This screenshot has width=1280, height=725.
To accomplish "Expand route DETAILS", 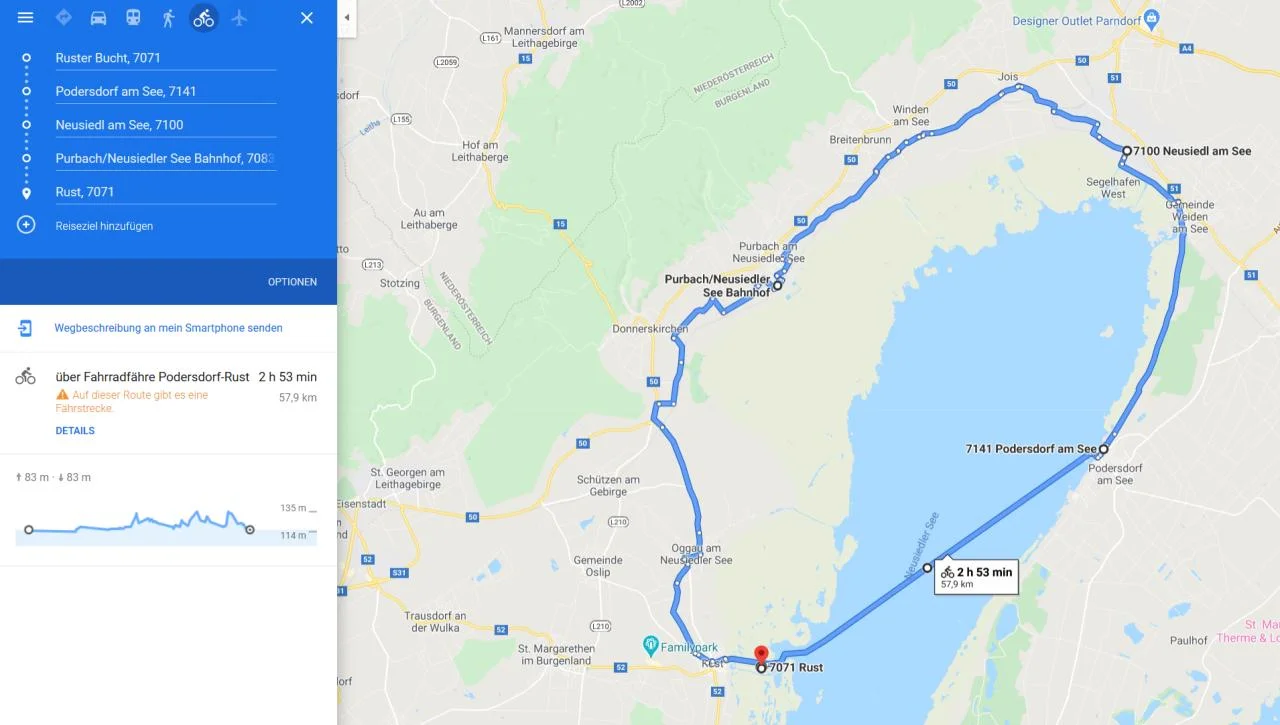I will pyautogui.click(x=75, y=431).
